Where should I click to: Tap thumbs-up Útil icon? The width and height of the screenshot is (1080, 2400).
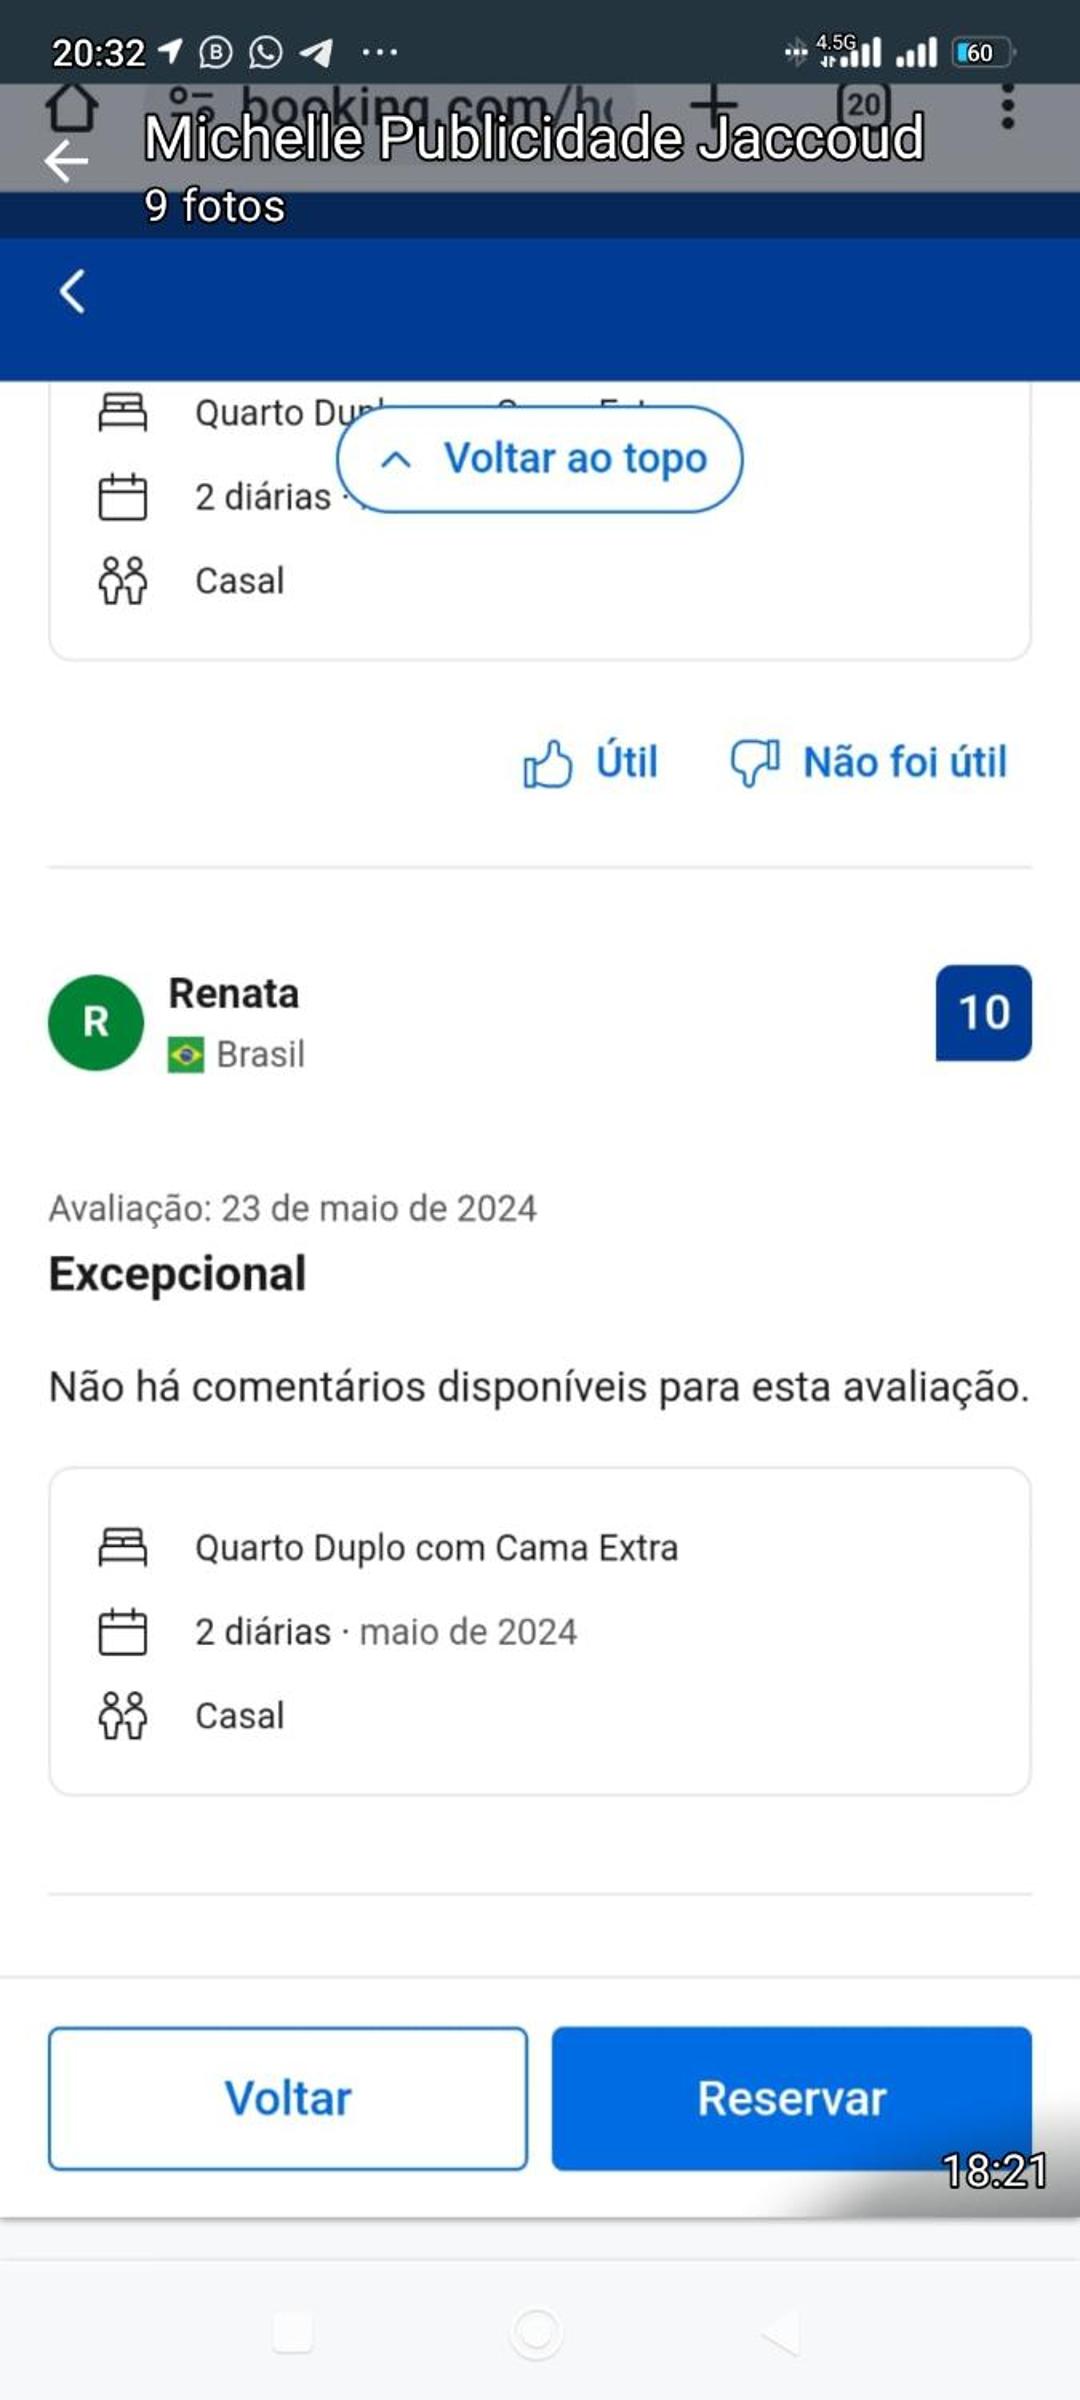click(548, 763)
